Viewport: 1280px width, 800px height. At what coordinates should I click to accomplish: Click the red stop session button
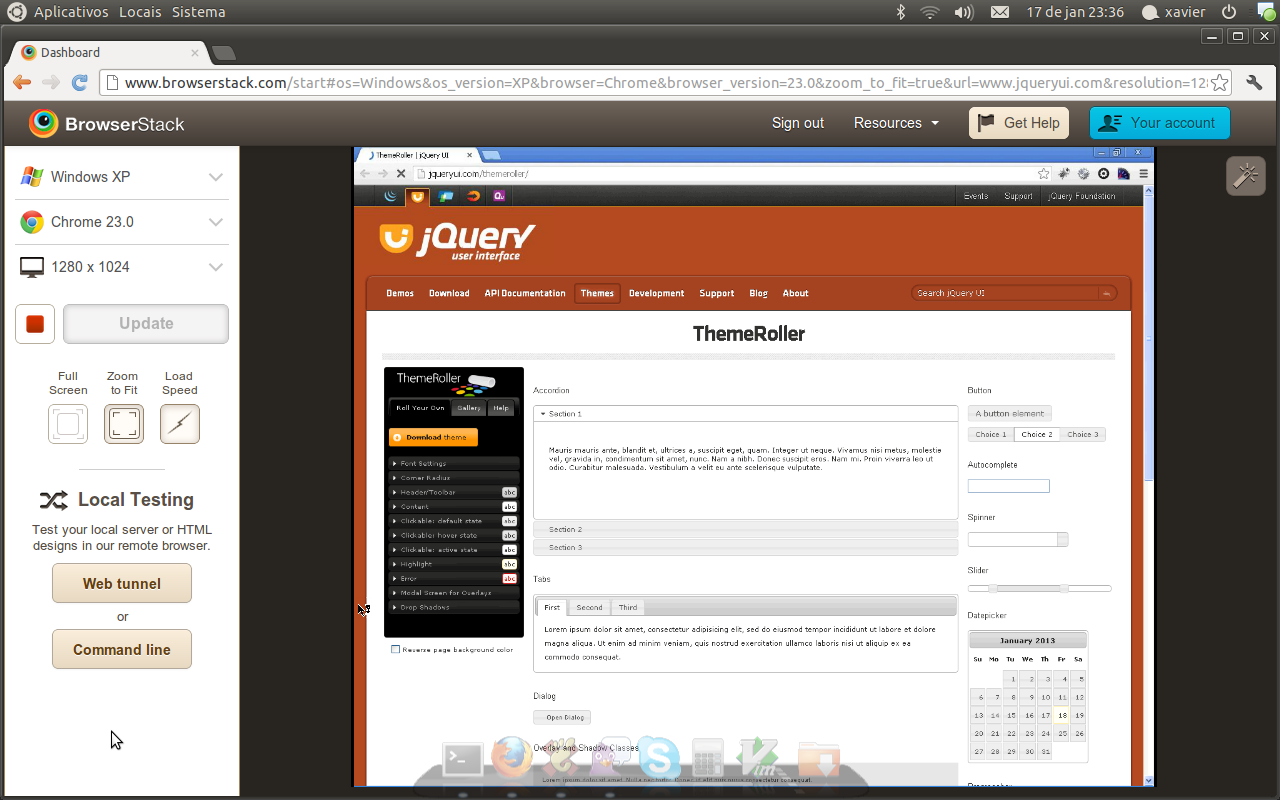click(35, 324)
